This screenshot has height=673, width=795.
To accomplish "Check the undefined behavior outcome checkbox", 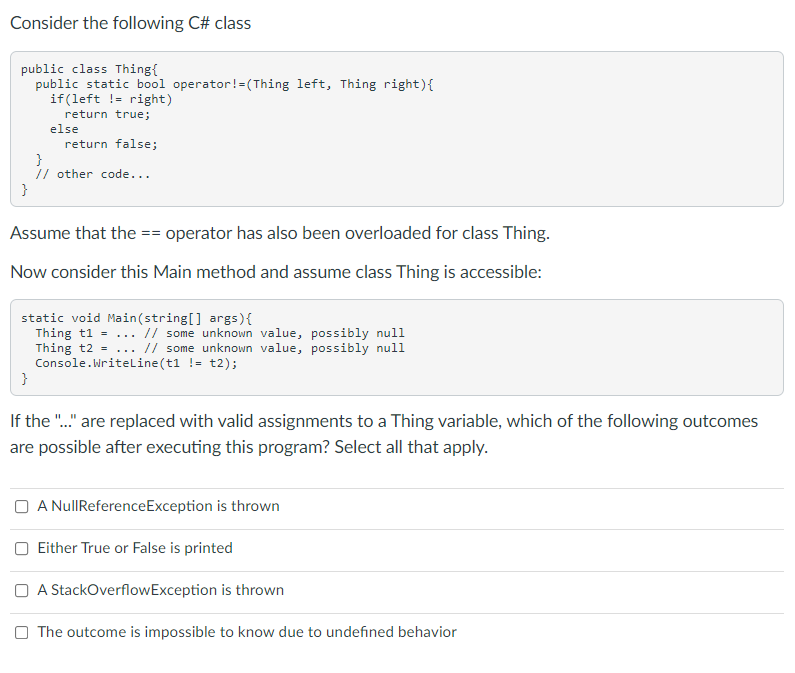I will pyautogui.click(x=21, y=632).
